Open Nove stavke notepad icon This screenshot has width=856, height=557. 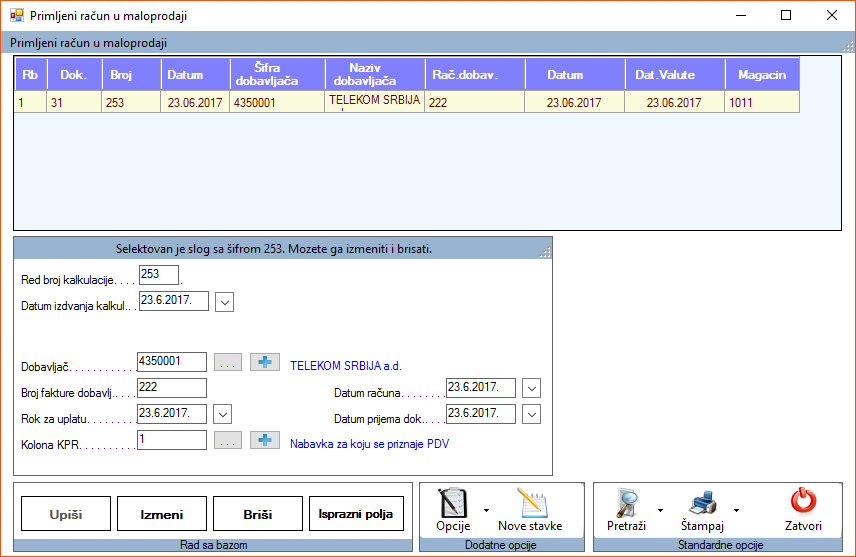[530, 502]
